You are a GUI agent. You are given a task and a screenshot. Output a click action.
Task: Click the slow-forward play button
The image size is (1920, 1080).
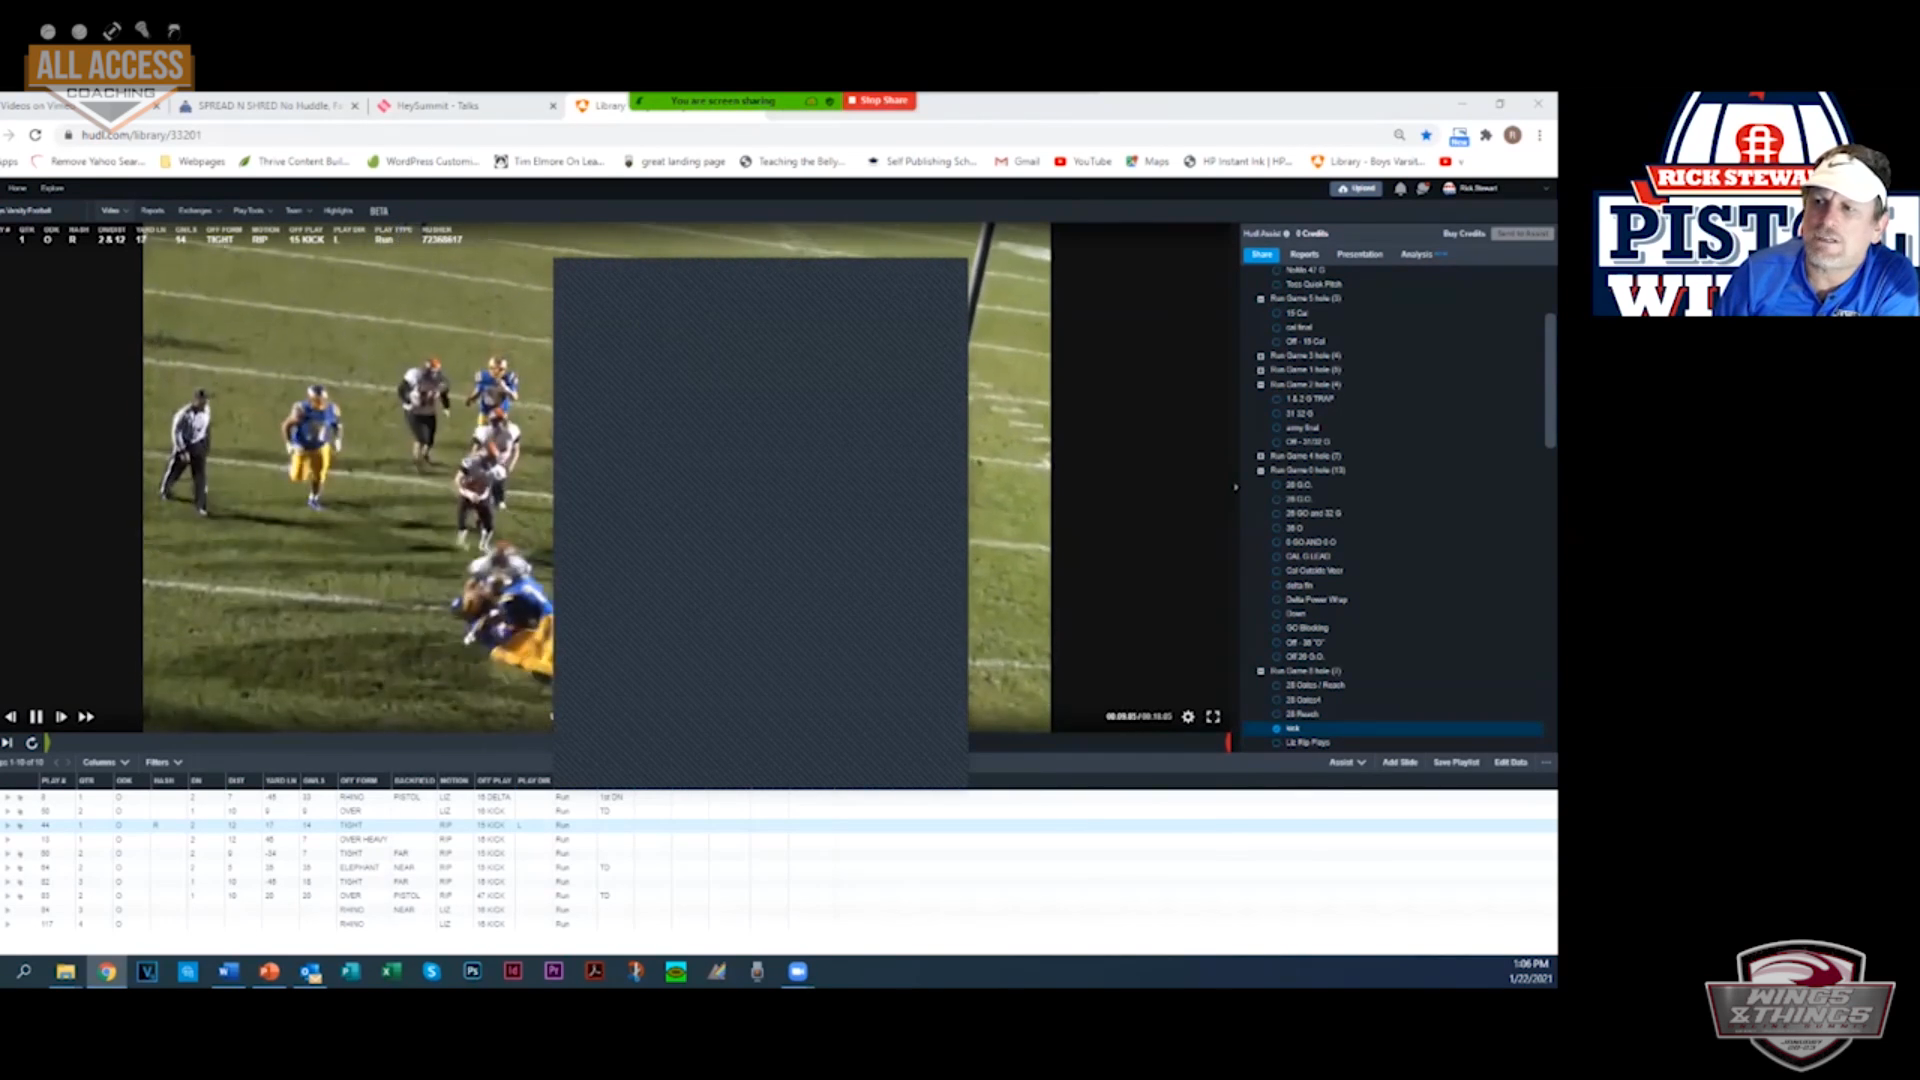[x=61, y=717]
